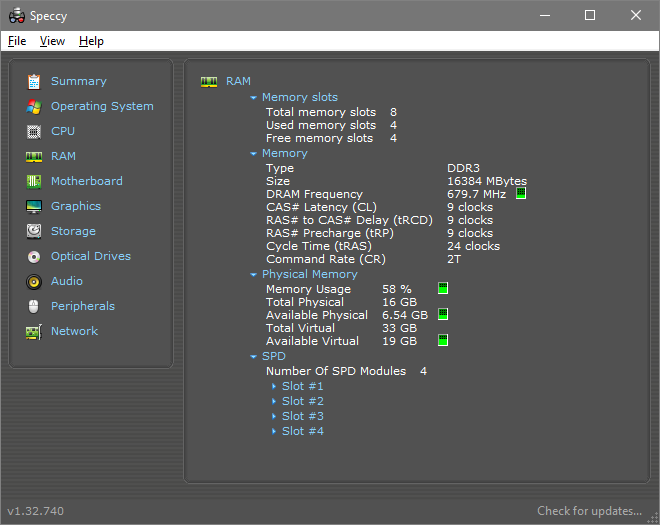Expand Slot #4 details
The width and height of the screenshot is (660, 525).
tap(274, 431)
